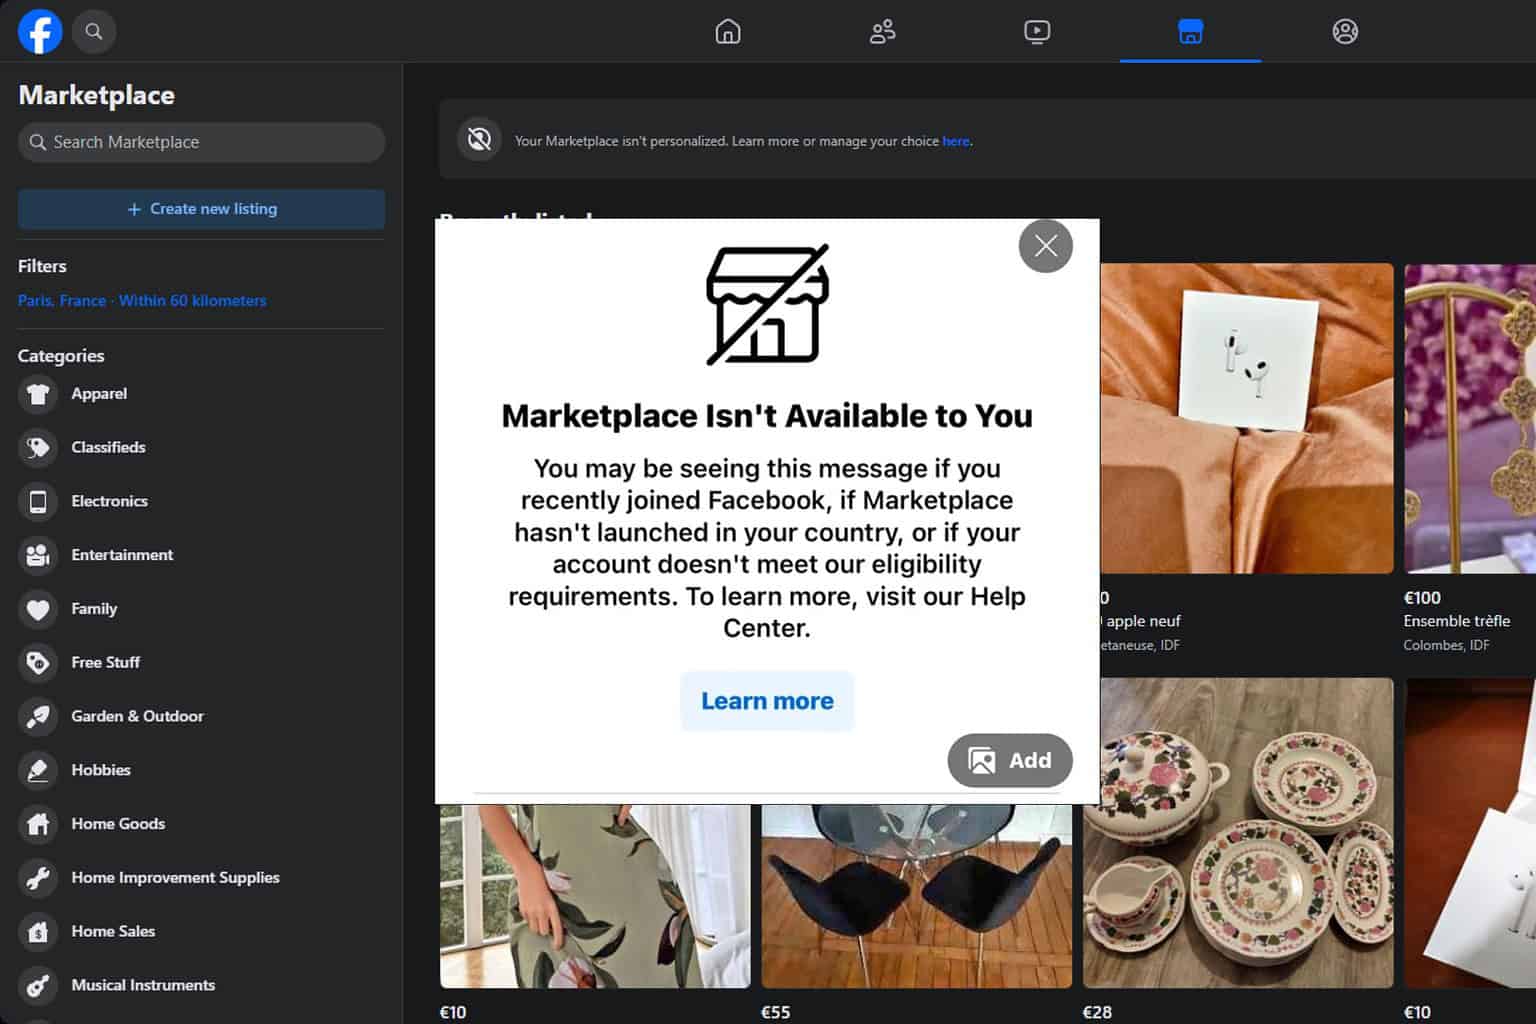Image resolution: width=1536 pixels, height=1024 pixels.
Task: Click the Add image button
Action: (x=1010, y=761)
